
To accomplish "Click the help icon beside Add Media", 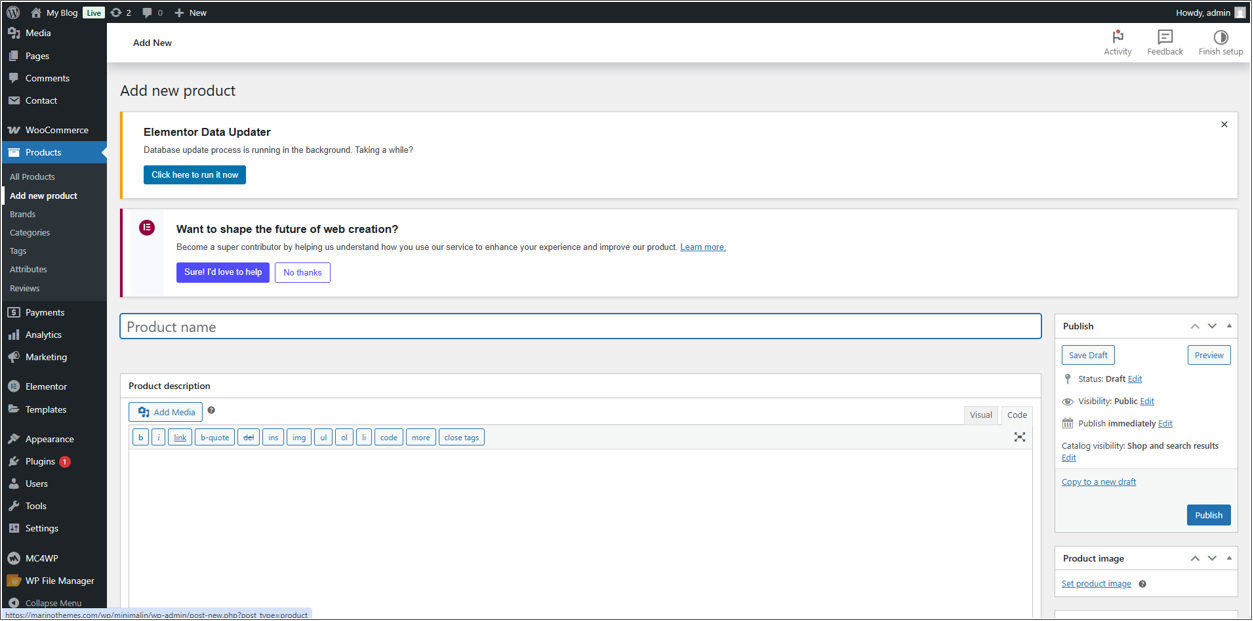I will pyautogui.click(x=211, y=411).
